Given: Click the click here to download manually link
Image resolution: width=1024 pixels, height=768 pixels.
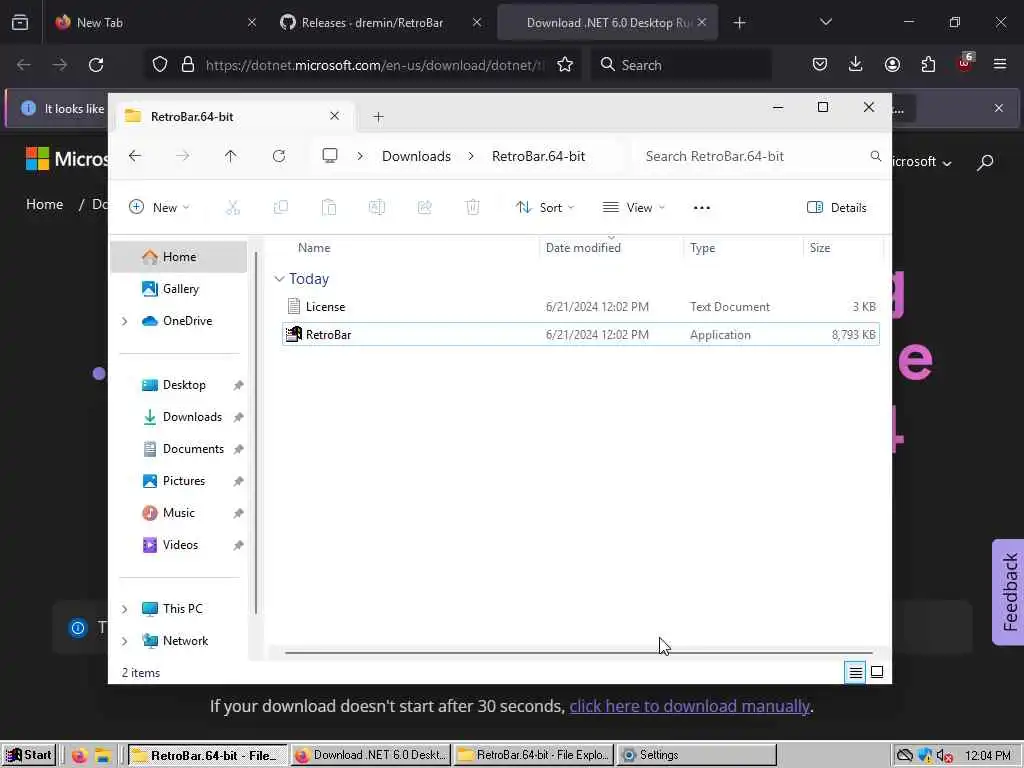Looking at the screenshot, I should pyautogui.click(x=690, y=707).
